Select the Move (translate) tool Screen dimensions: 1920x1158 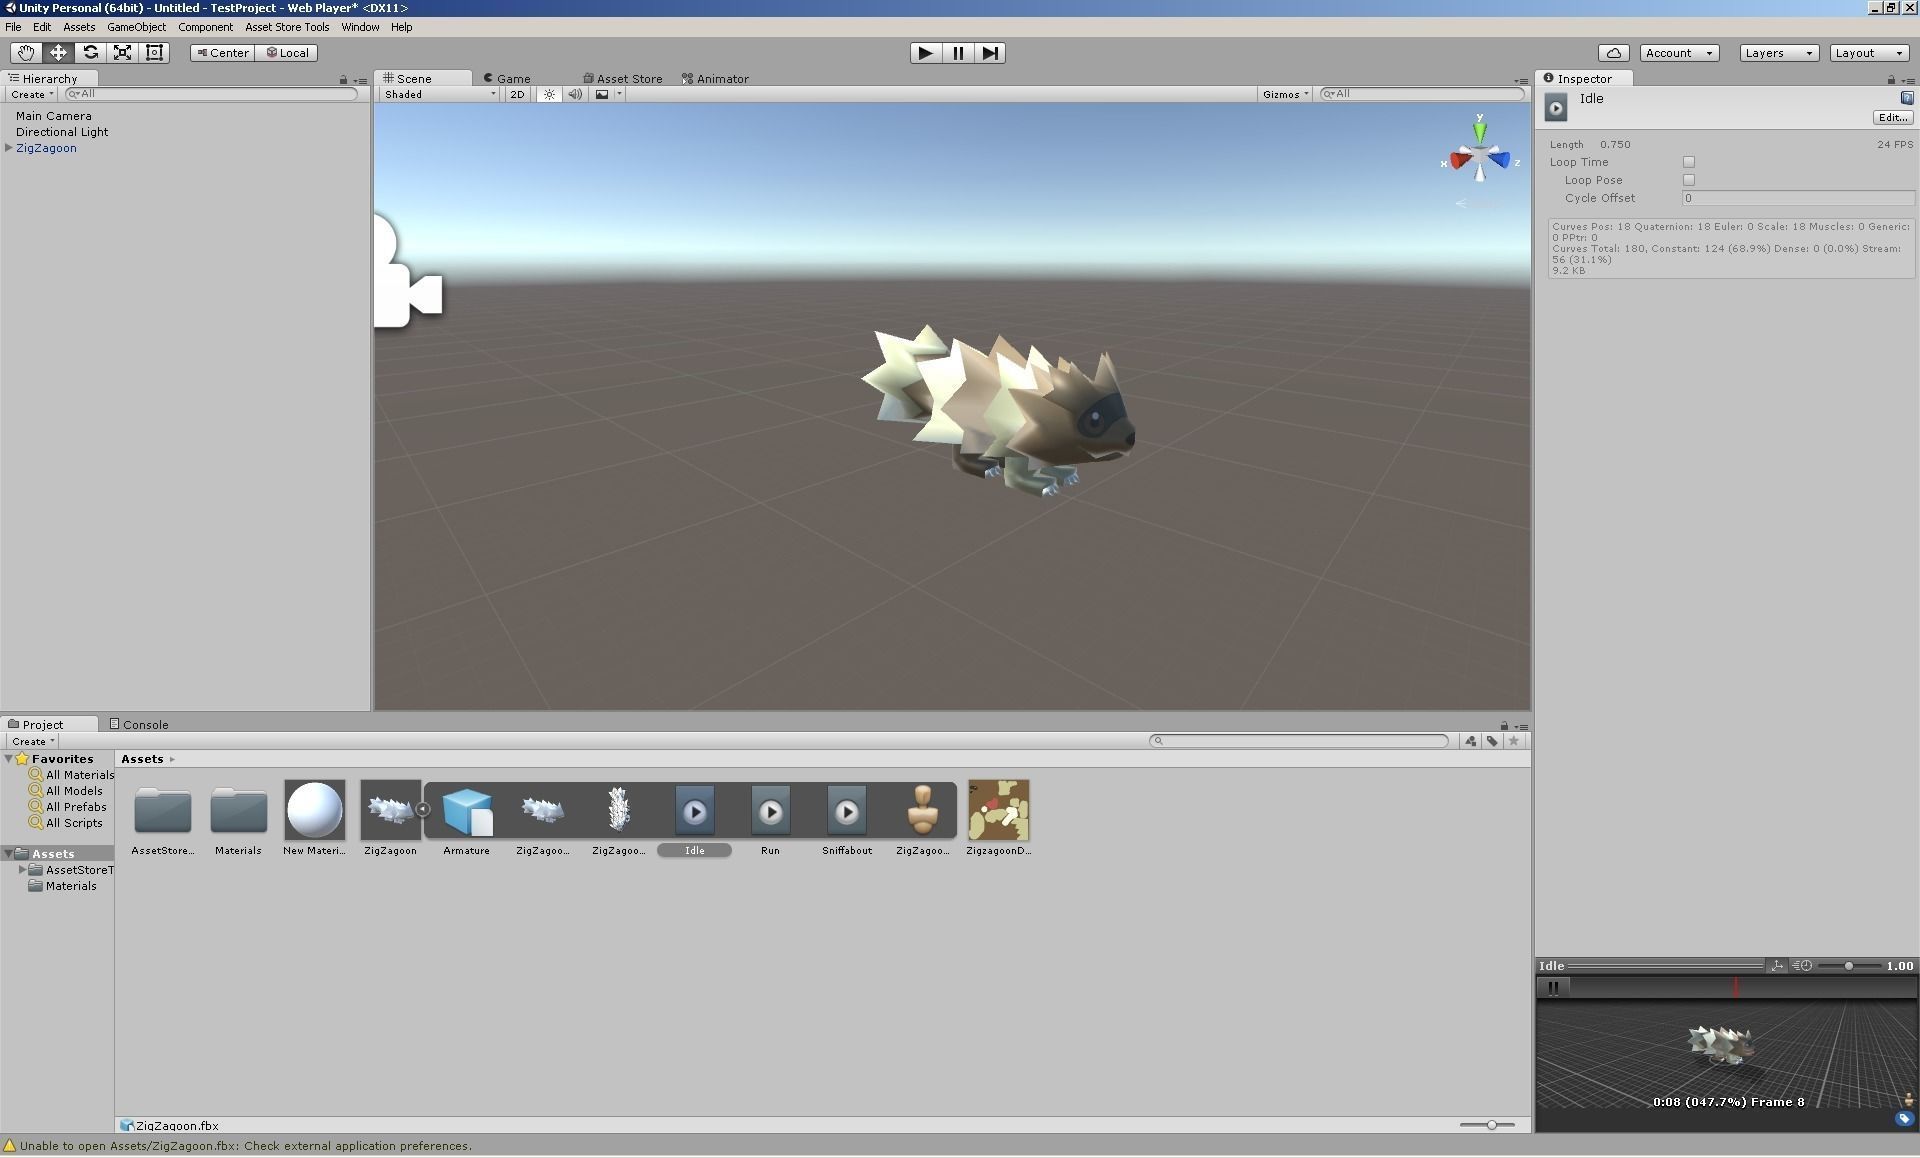pyautogui.click(x=58, y=53)
